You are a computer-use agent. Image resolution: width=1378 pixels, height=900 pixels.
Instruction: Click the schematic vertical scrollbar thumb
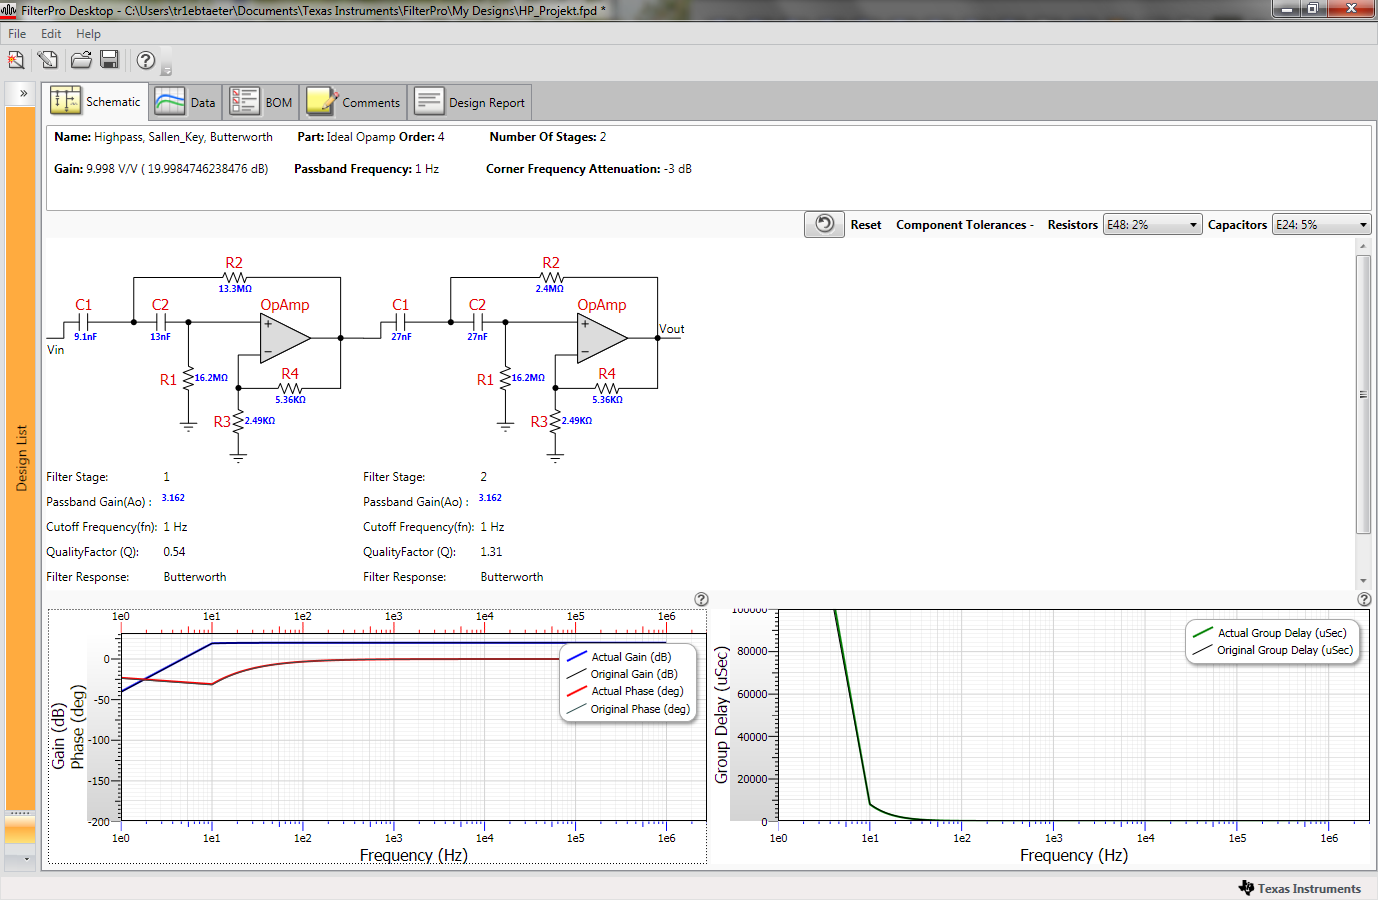pyautogui.click(x=1363, y=394)
